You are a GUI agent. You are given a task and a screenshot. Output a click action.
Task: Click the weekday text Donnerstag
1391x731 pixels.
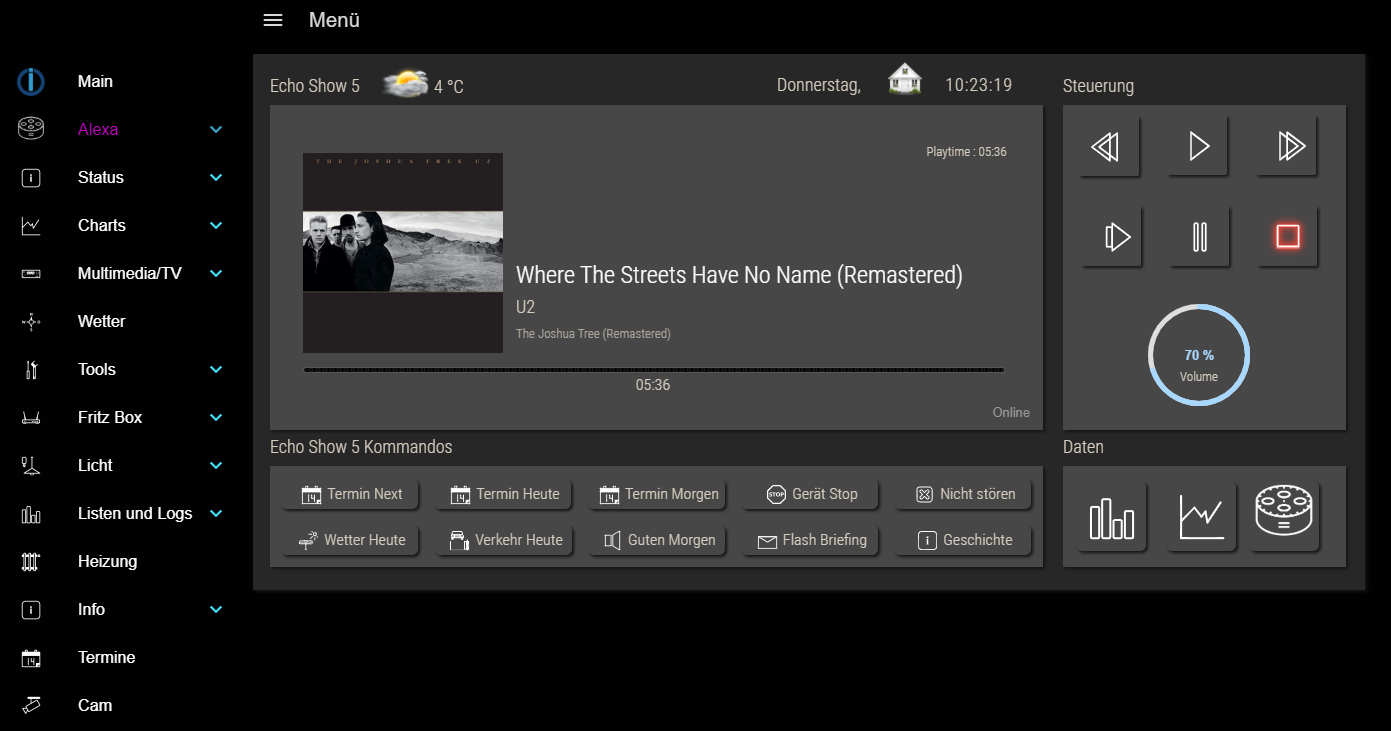point(819,86)
